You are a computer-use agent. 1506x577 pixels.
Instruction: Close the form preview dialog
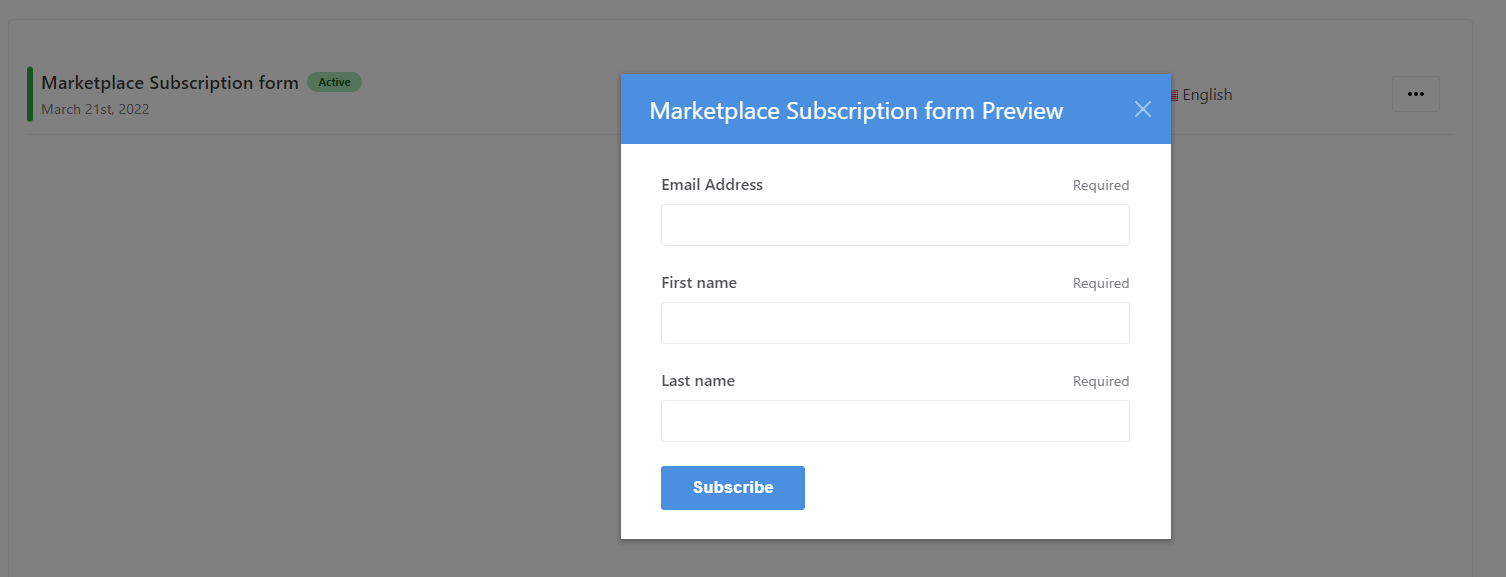[x=1142, y=109]
